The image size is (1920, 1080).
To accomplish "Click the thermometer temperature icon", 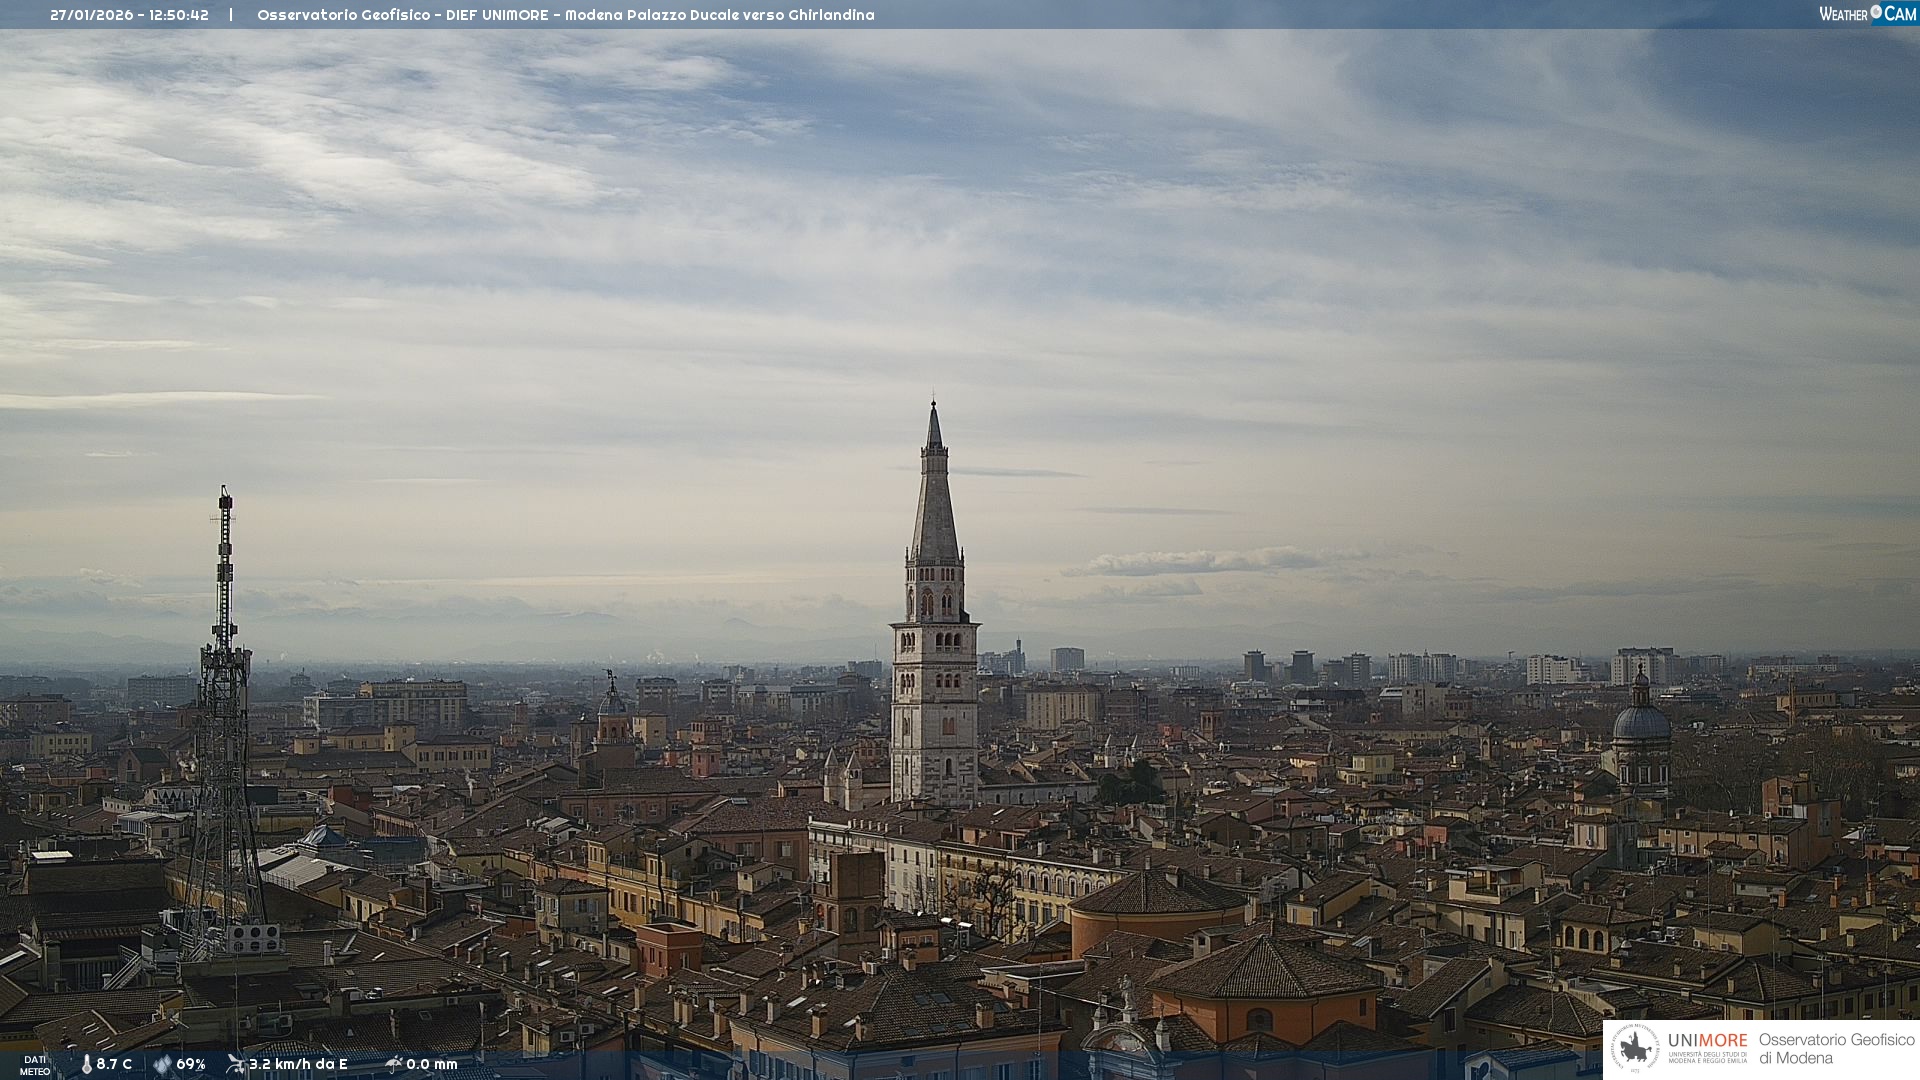I will click(x=87, y=1064).
